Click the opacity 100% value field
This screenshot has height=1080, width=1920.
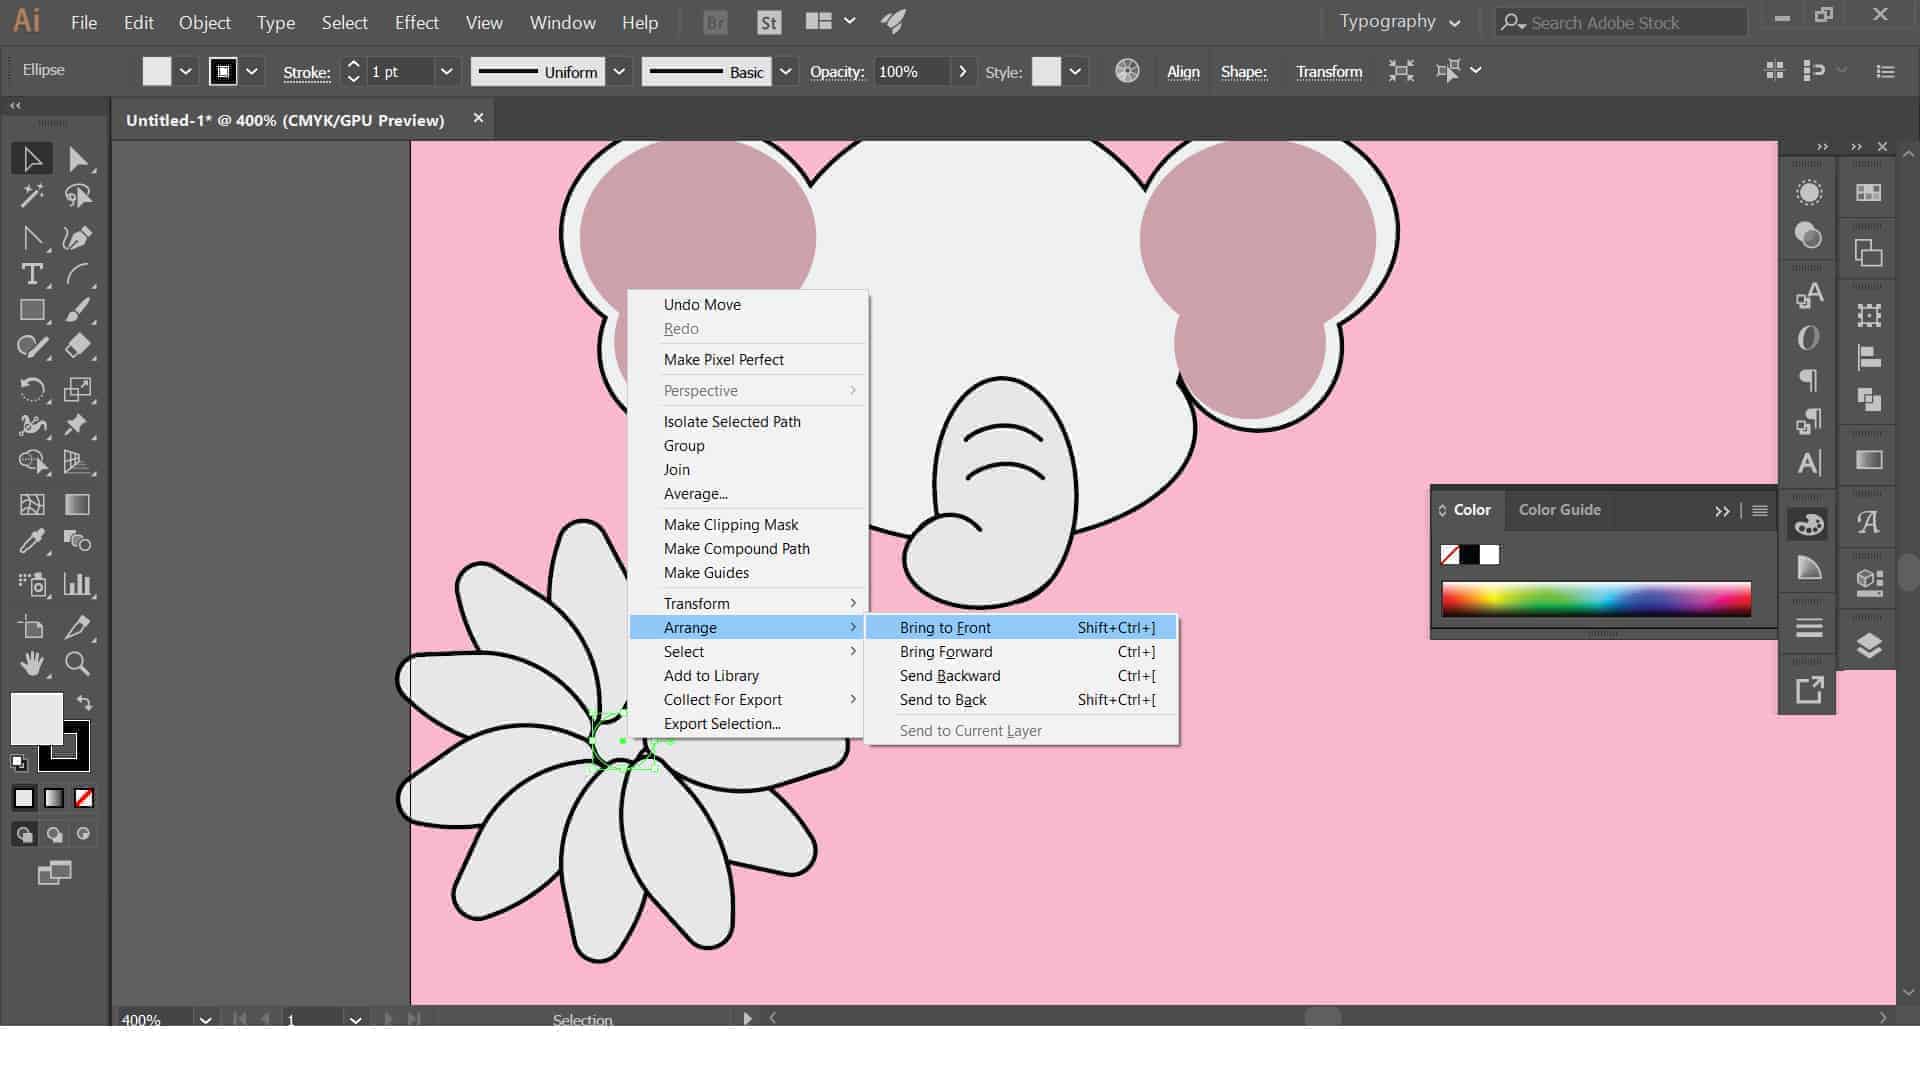point(910,71)
